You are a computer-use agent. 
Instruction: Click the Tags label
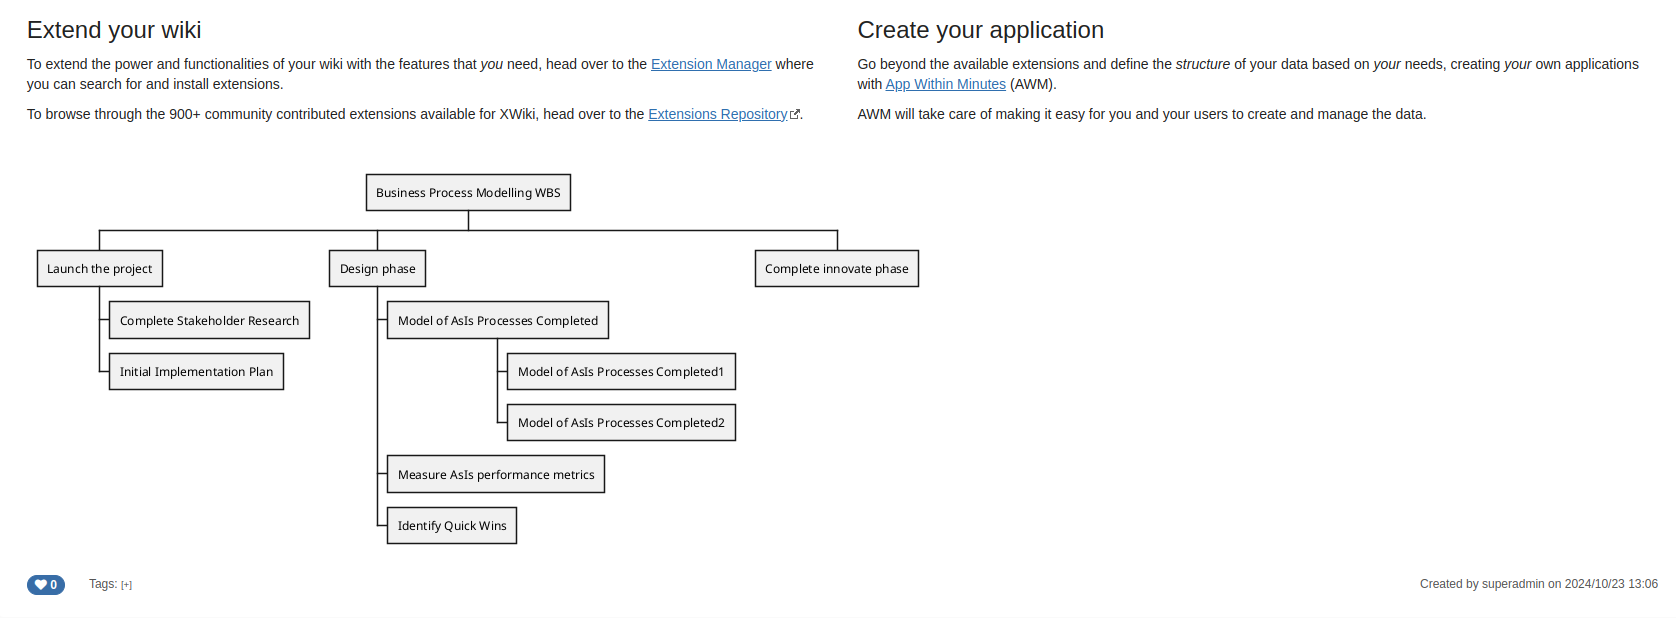tap(103, 584)
